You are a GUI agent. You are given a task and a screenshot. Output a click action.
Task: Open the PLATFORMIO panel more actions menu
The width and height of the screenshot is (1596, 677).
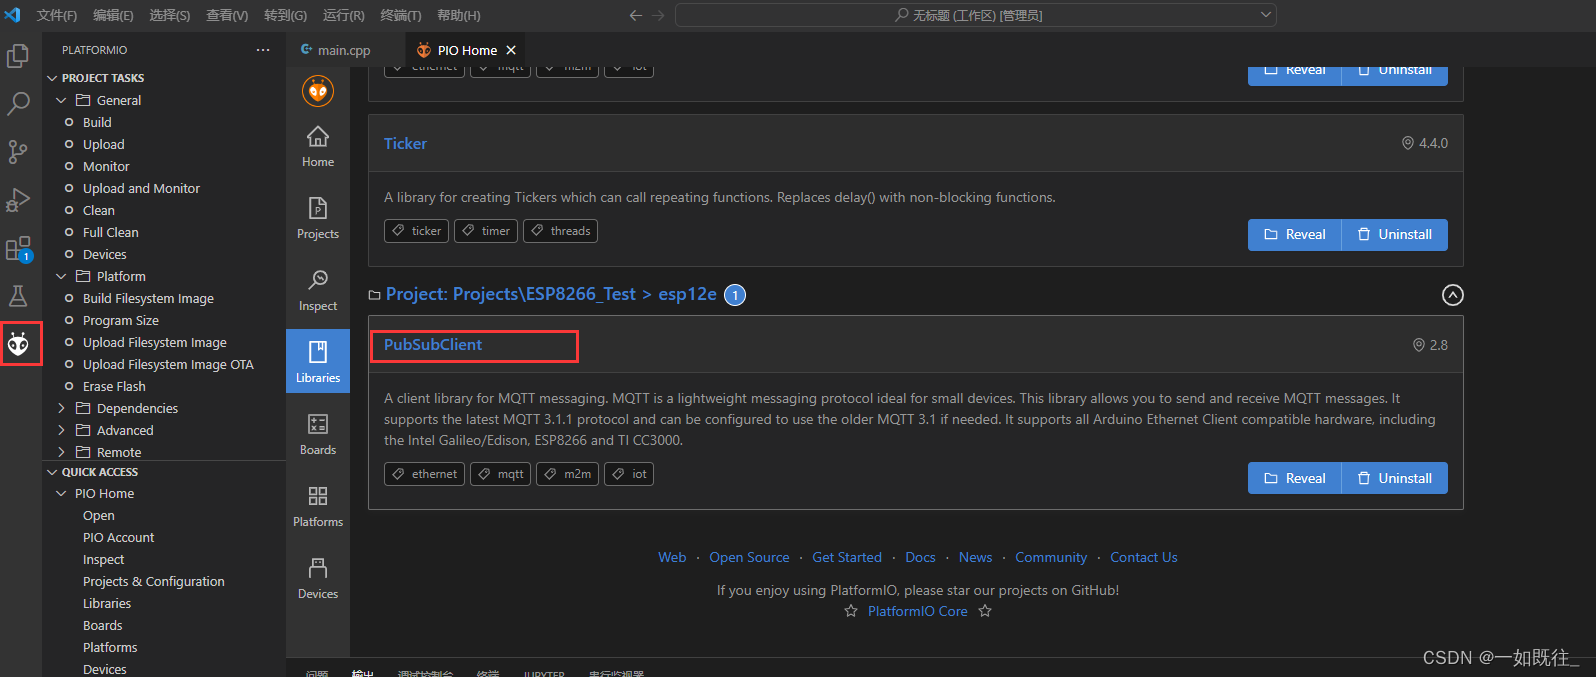click(x=263, y=50)
